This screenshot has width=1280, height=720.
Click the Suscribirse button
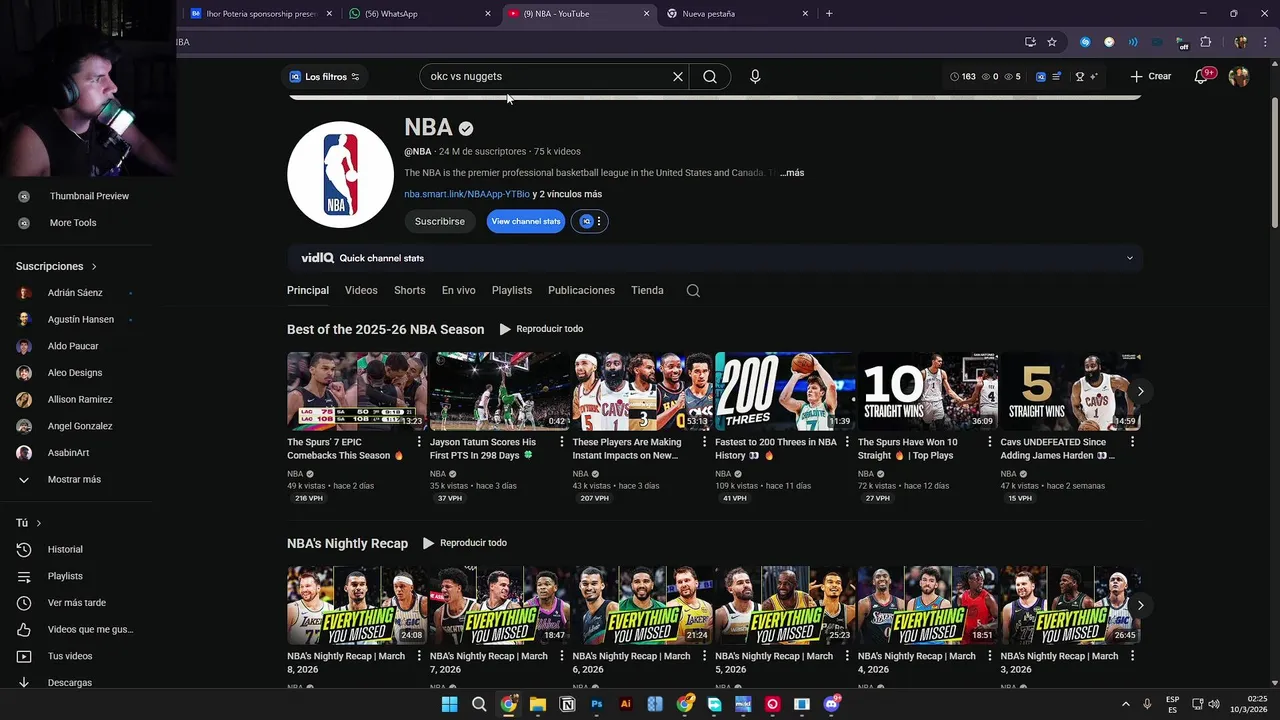pos(440,221)
